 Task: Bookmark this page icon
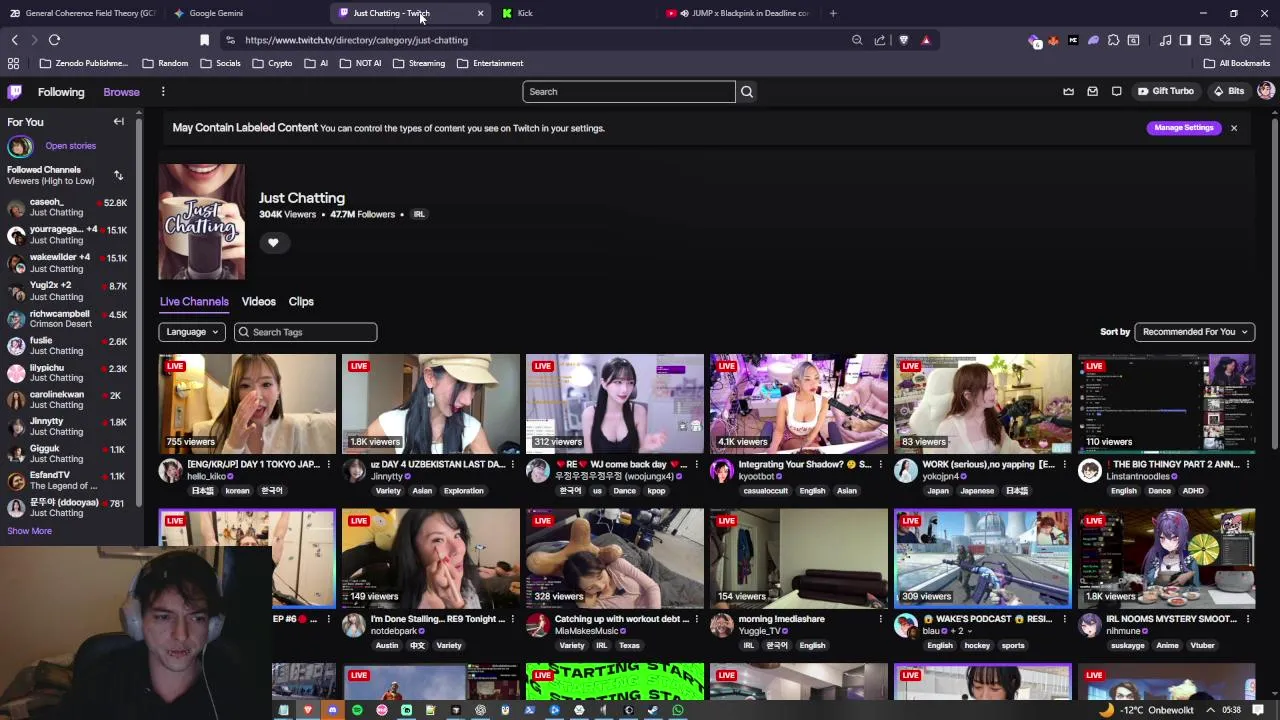coord(204,40)
